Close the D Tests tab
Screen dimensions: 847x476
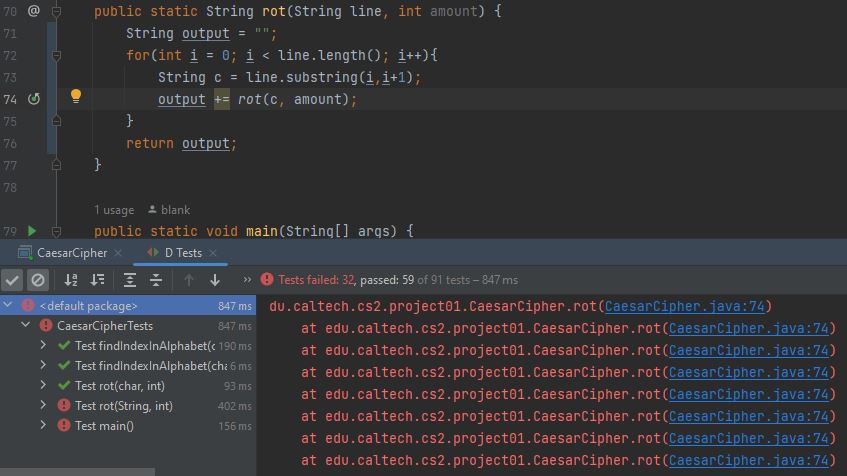click(212, 253)
